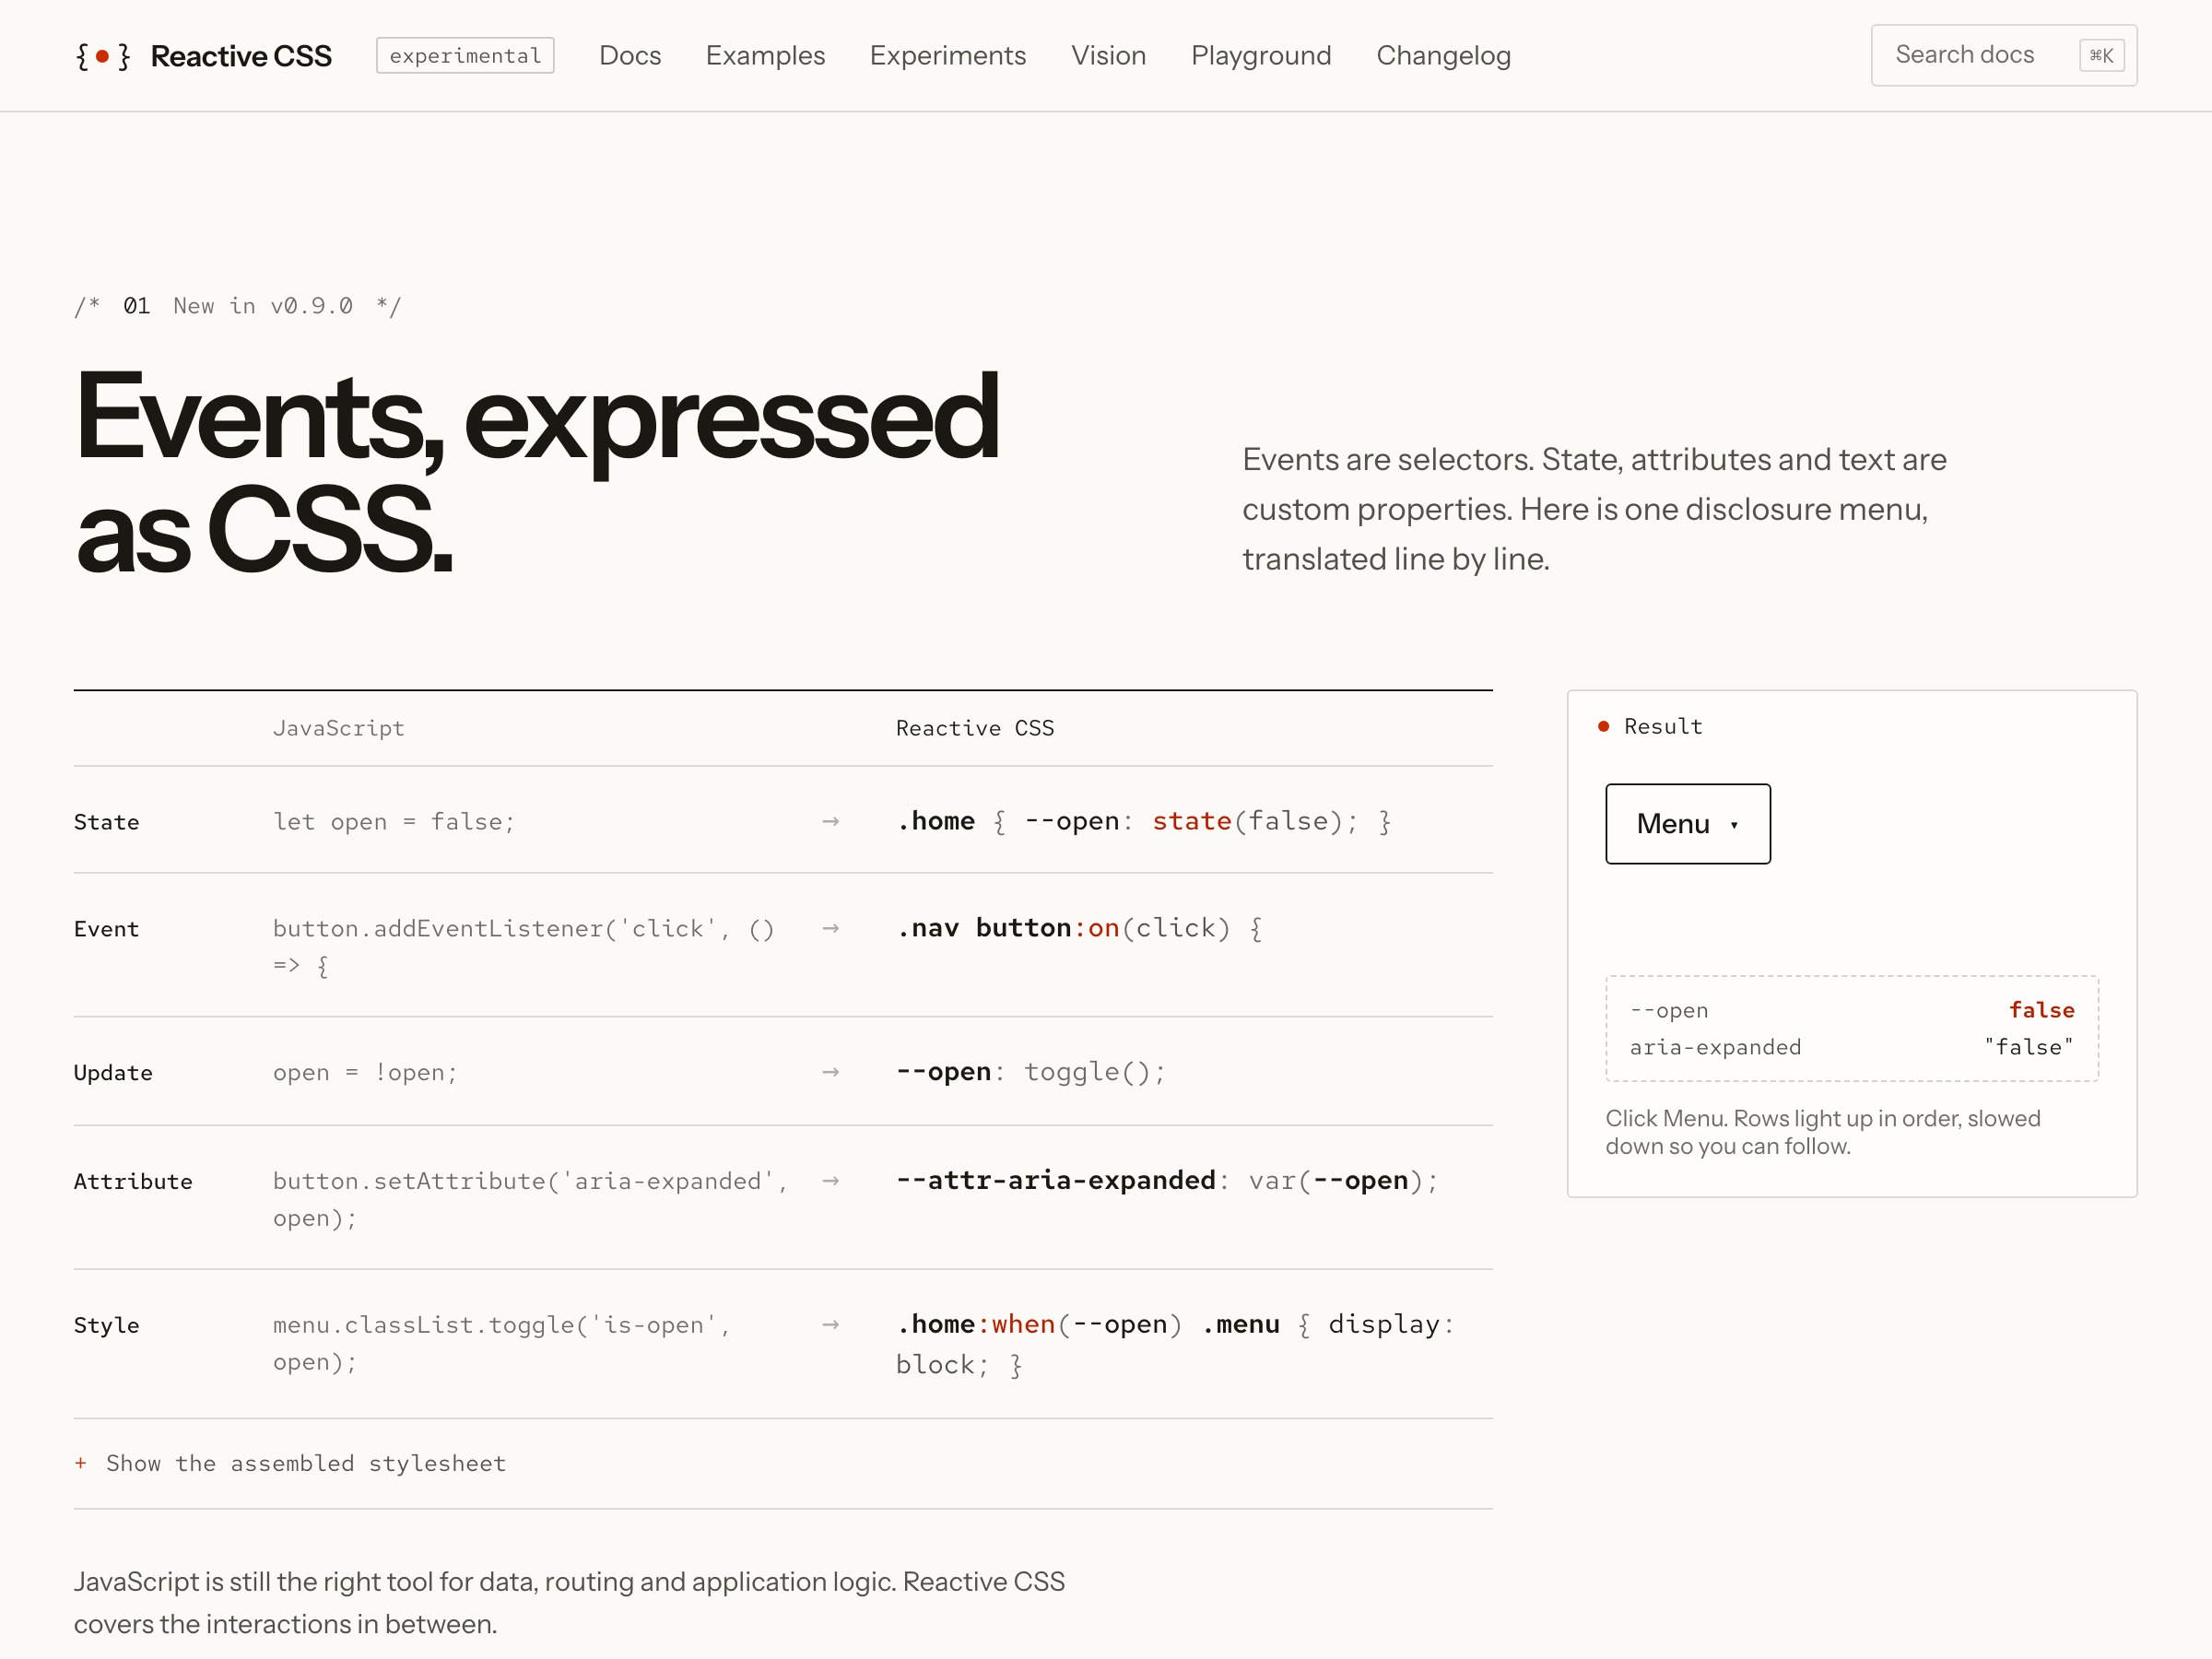The image size is (2212, 1659).
Task: Click the arrow in the Update row
Action: pos(830,1072)
